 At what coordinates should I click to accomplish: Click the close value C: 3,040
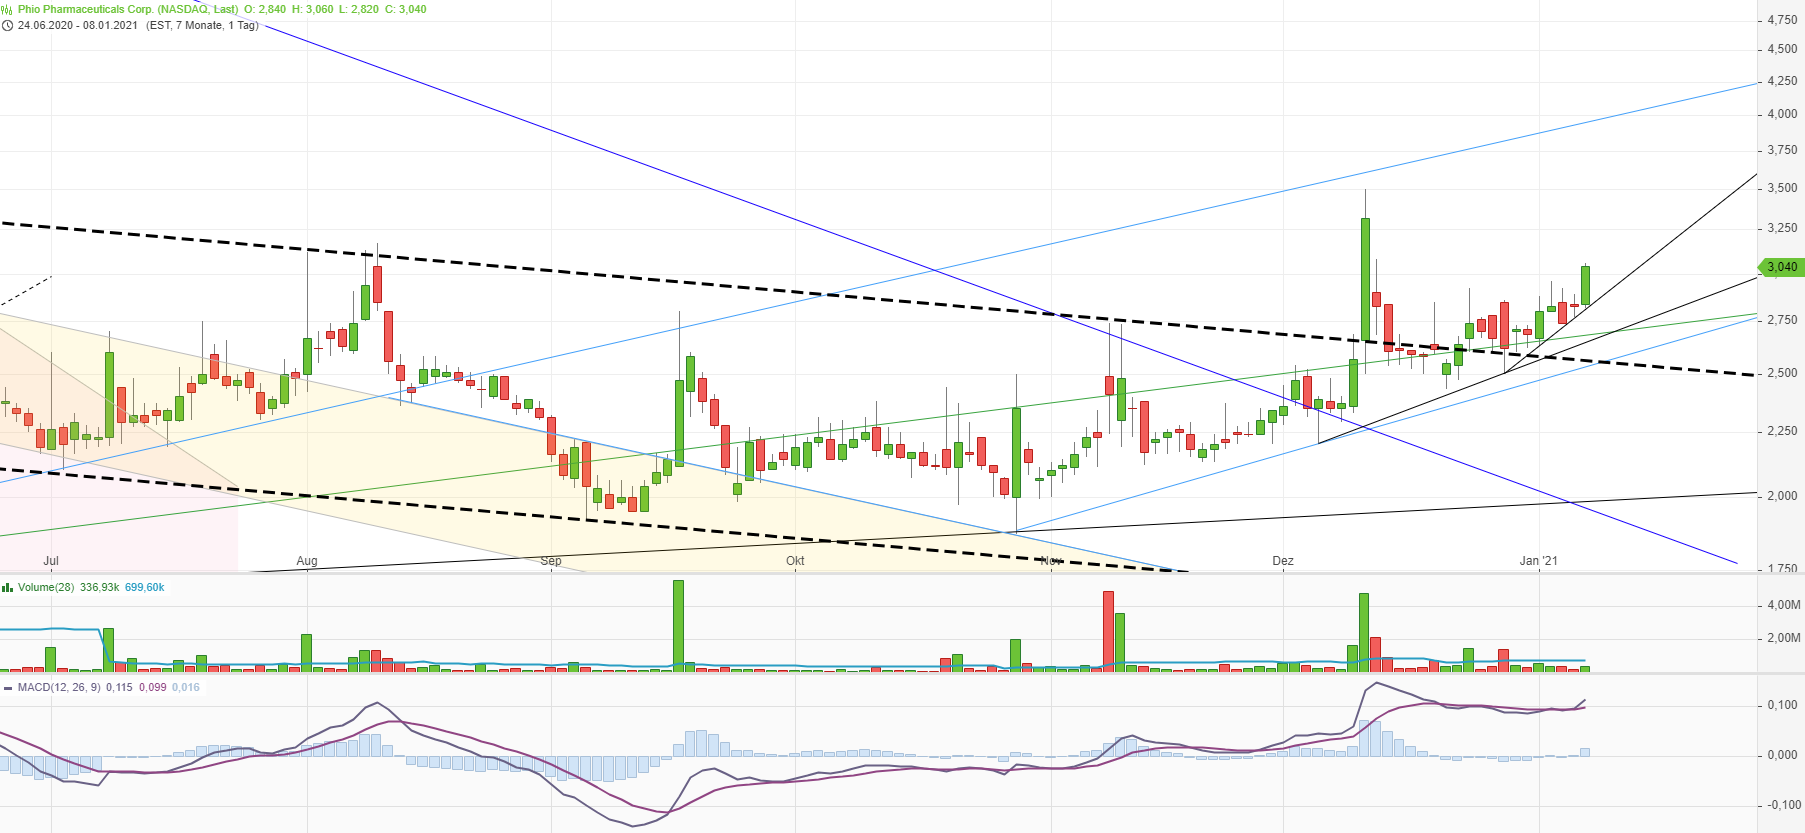406,9
